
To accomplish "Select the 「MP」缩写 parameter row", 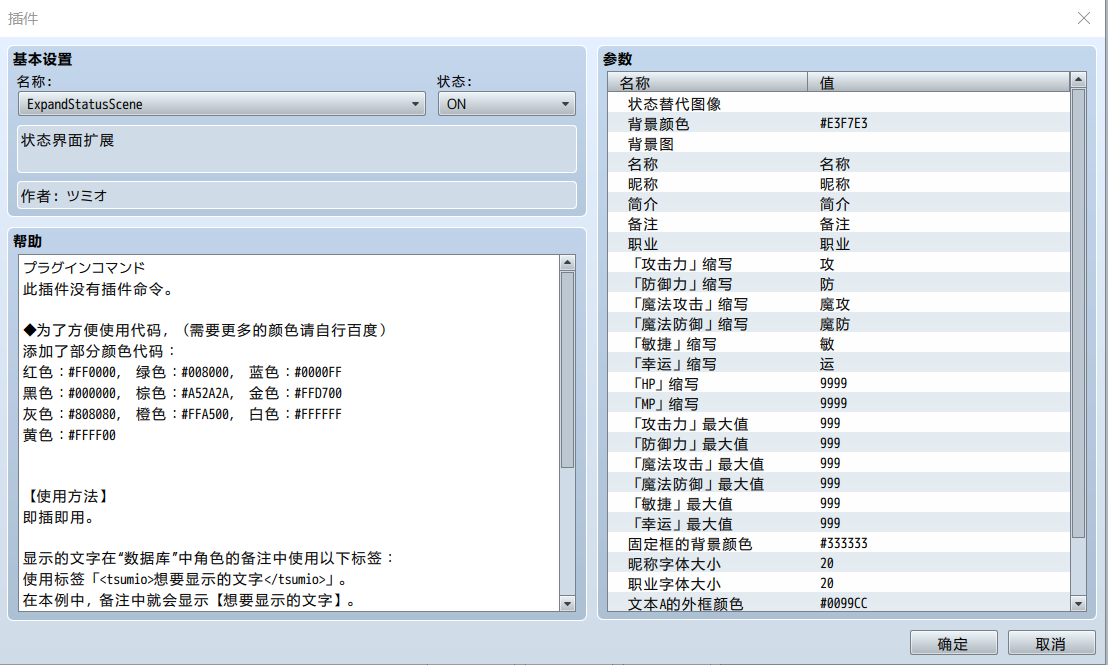I will coord(839,404).
